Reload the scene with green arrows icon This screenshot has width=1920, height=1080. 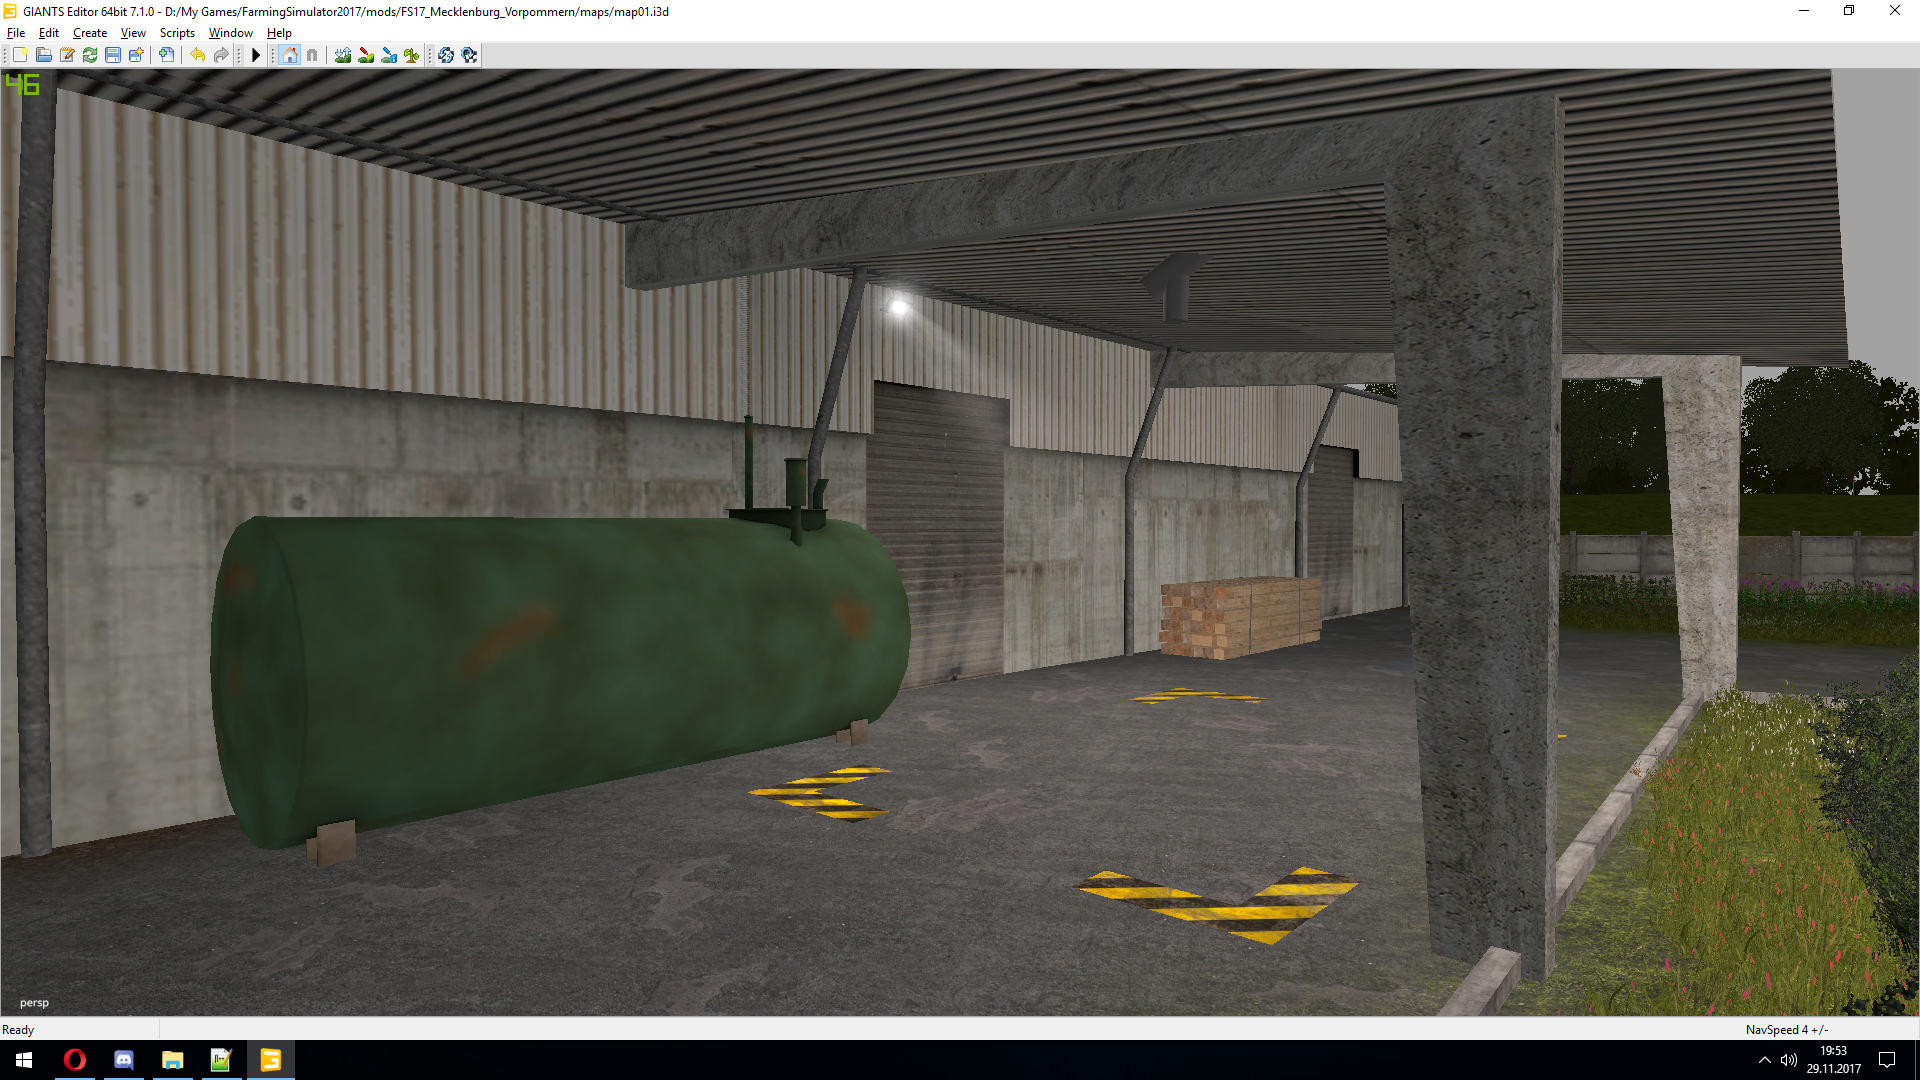(90, 55)
